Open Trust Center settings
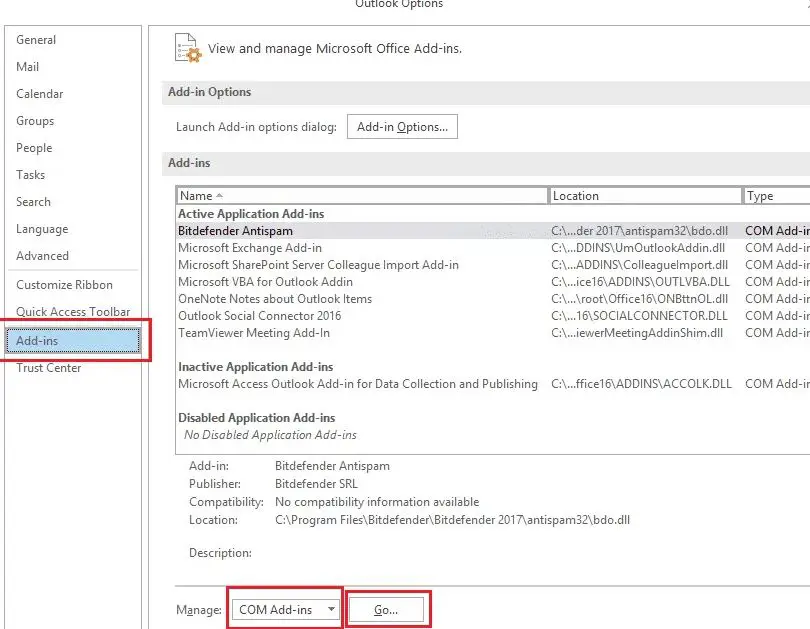Screen dimensions: 810x629 pos(49,368)
